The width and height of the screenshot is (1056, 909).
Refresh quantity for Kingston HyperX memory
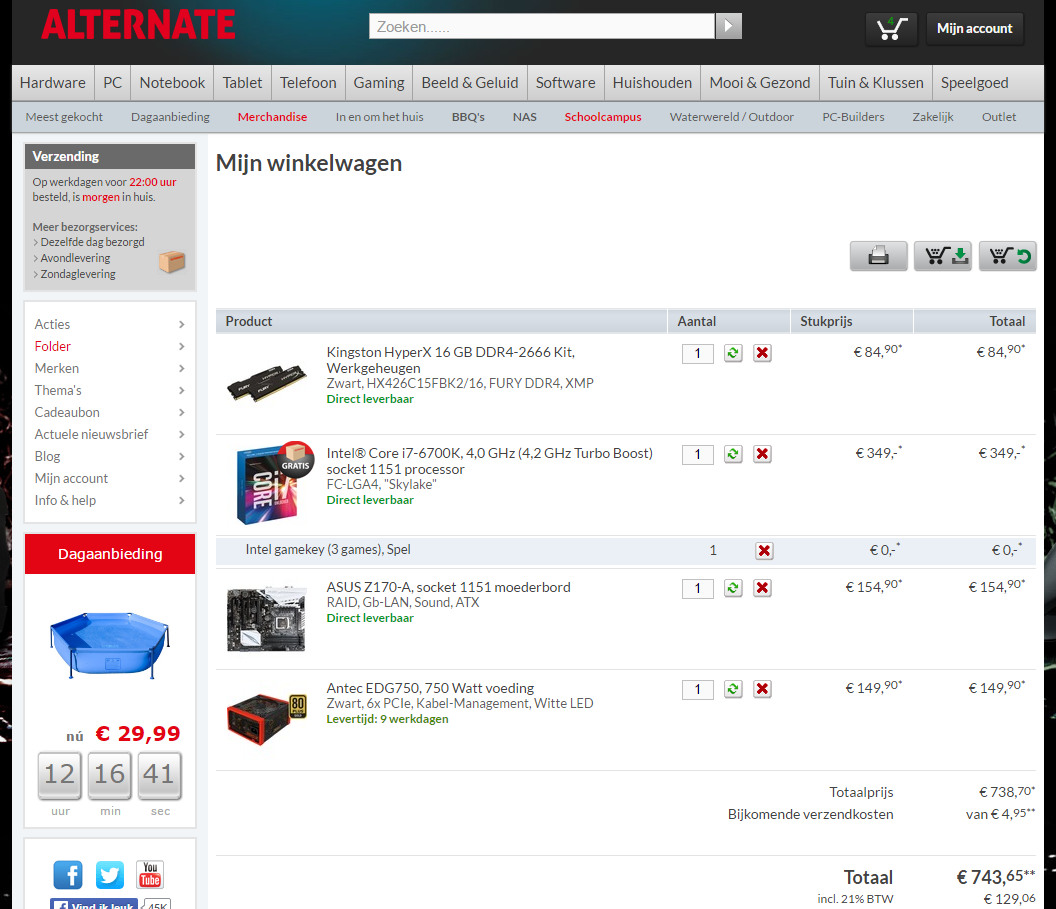pos(733,353)
